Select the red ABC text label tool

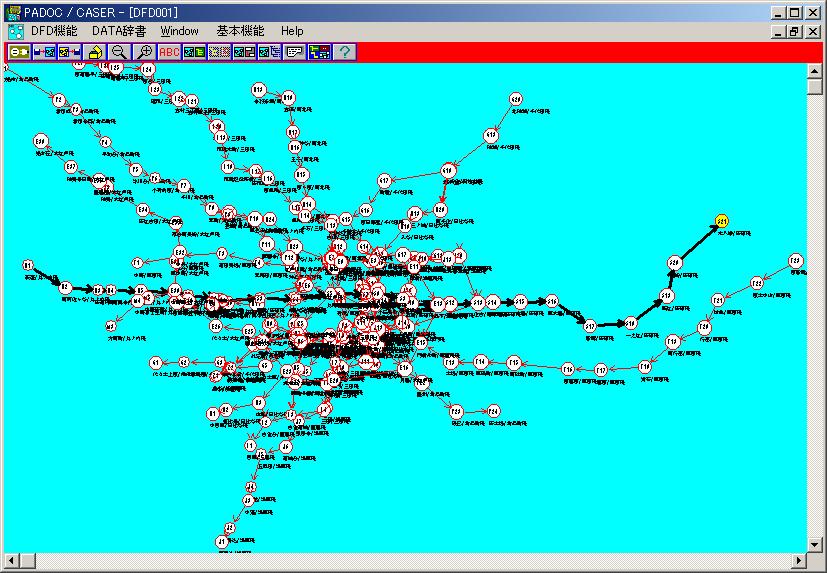170,52
